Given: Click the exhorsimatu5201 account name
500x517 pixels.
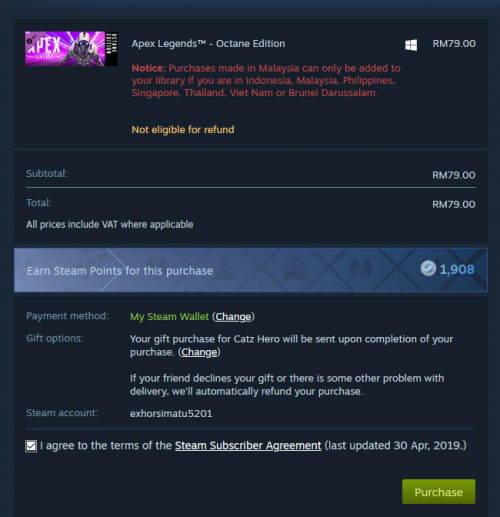Looking at the screenshot, I should point(171,414).
